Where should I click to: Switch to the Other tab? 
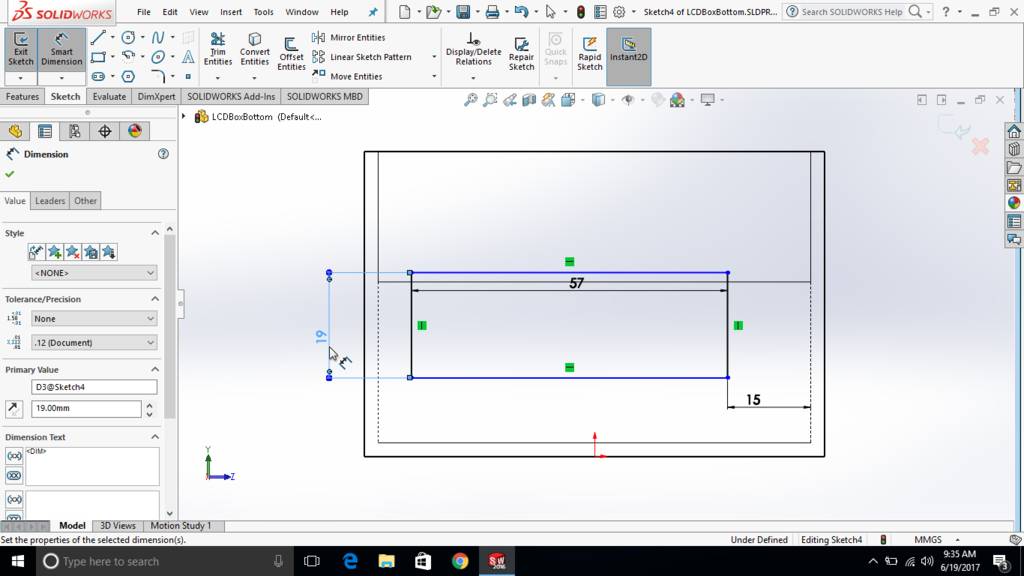click(x=86, y=201)
